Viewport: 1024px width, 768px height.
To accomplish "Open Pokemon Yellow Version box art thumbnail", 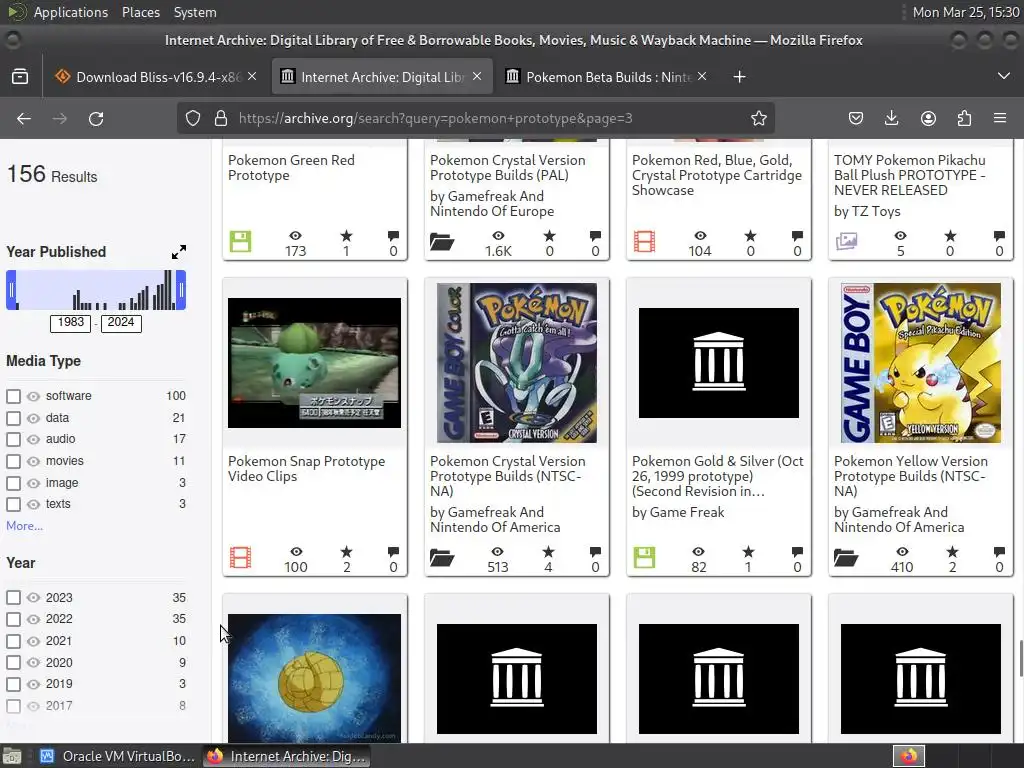I will click(921, 363).
